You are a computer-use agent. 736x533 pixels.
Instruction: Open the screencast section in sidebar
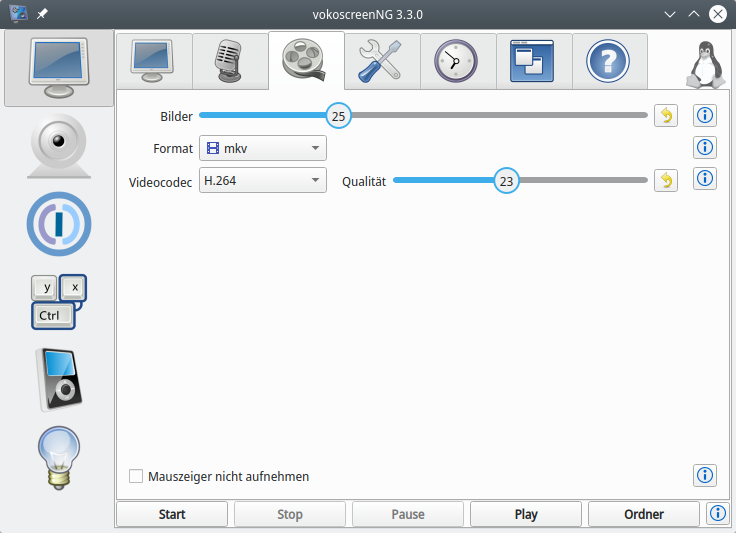point(59,69)
